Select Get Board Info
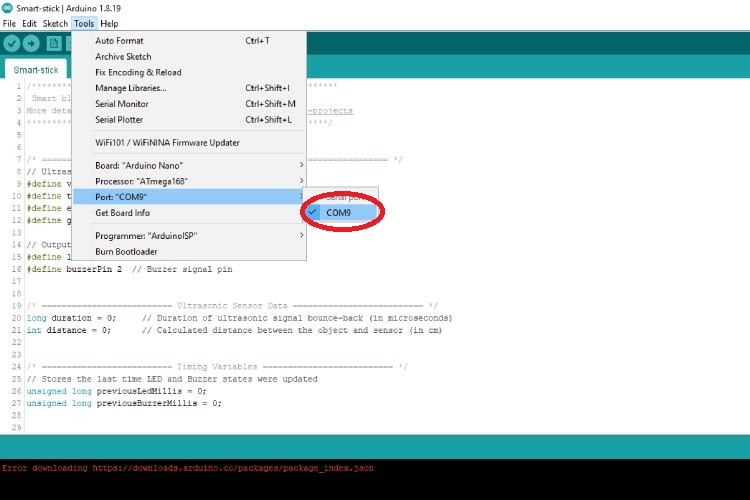The width and height of the screenshot is (750, 500). (189, 213)
